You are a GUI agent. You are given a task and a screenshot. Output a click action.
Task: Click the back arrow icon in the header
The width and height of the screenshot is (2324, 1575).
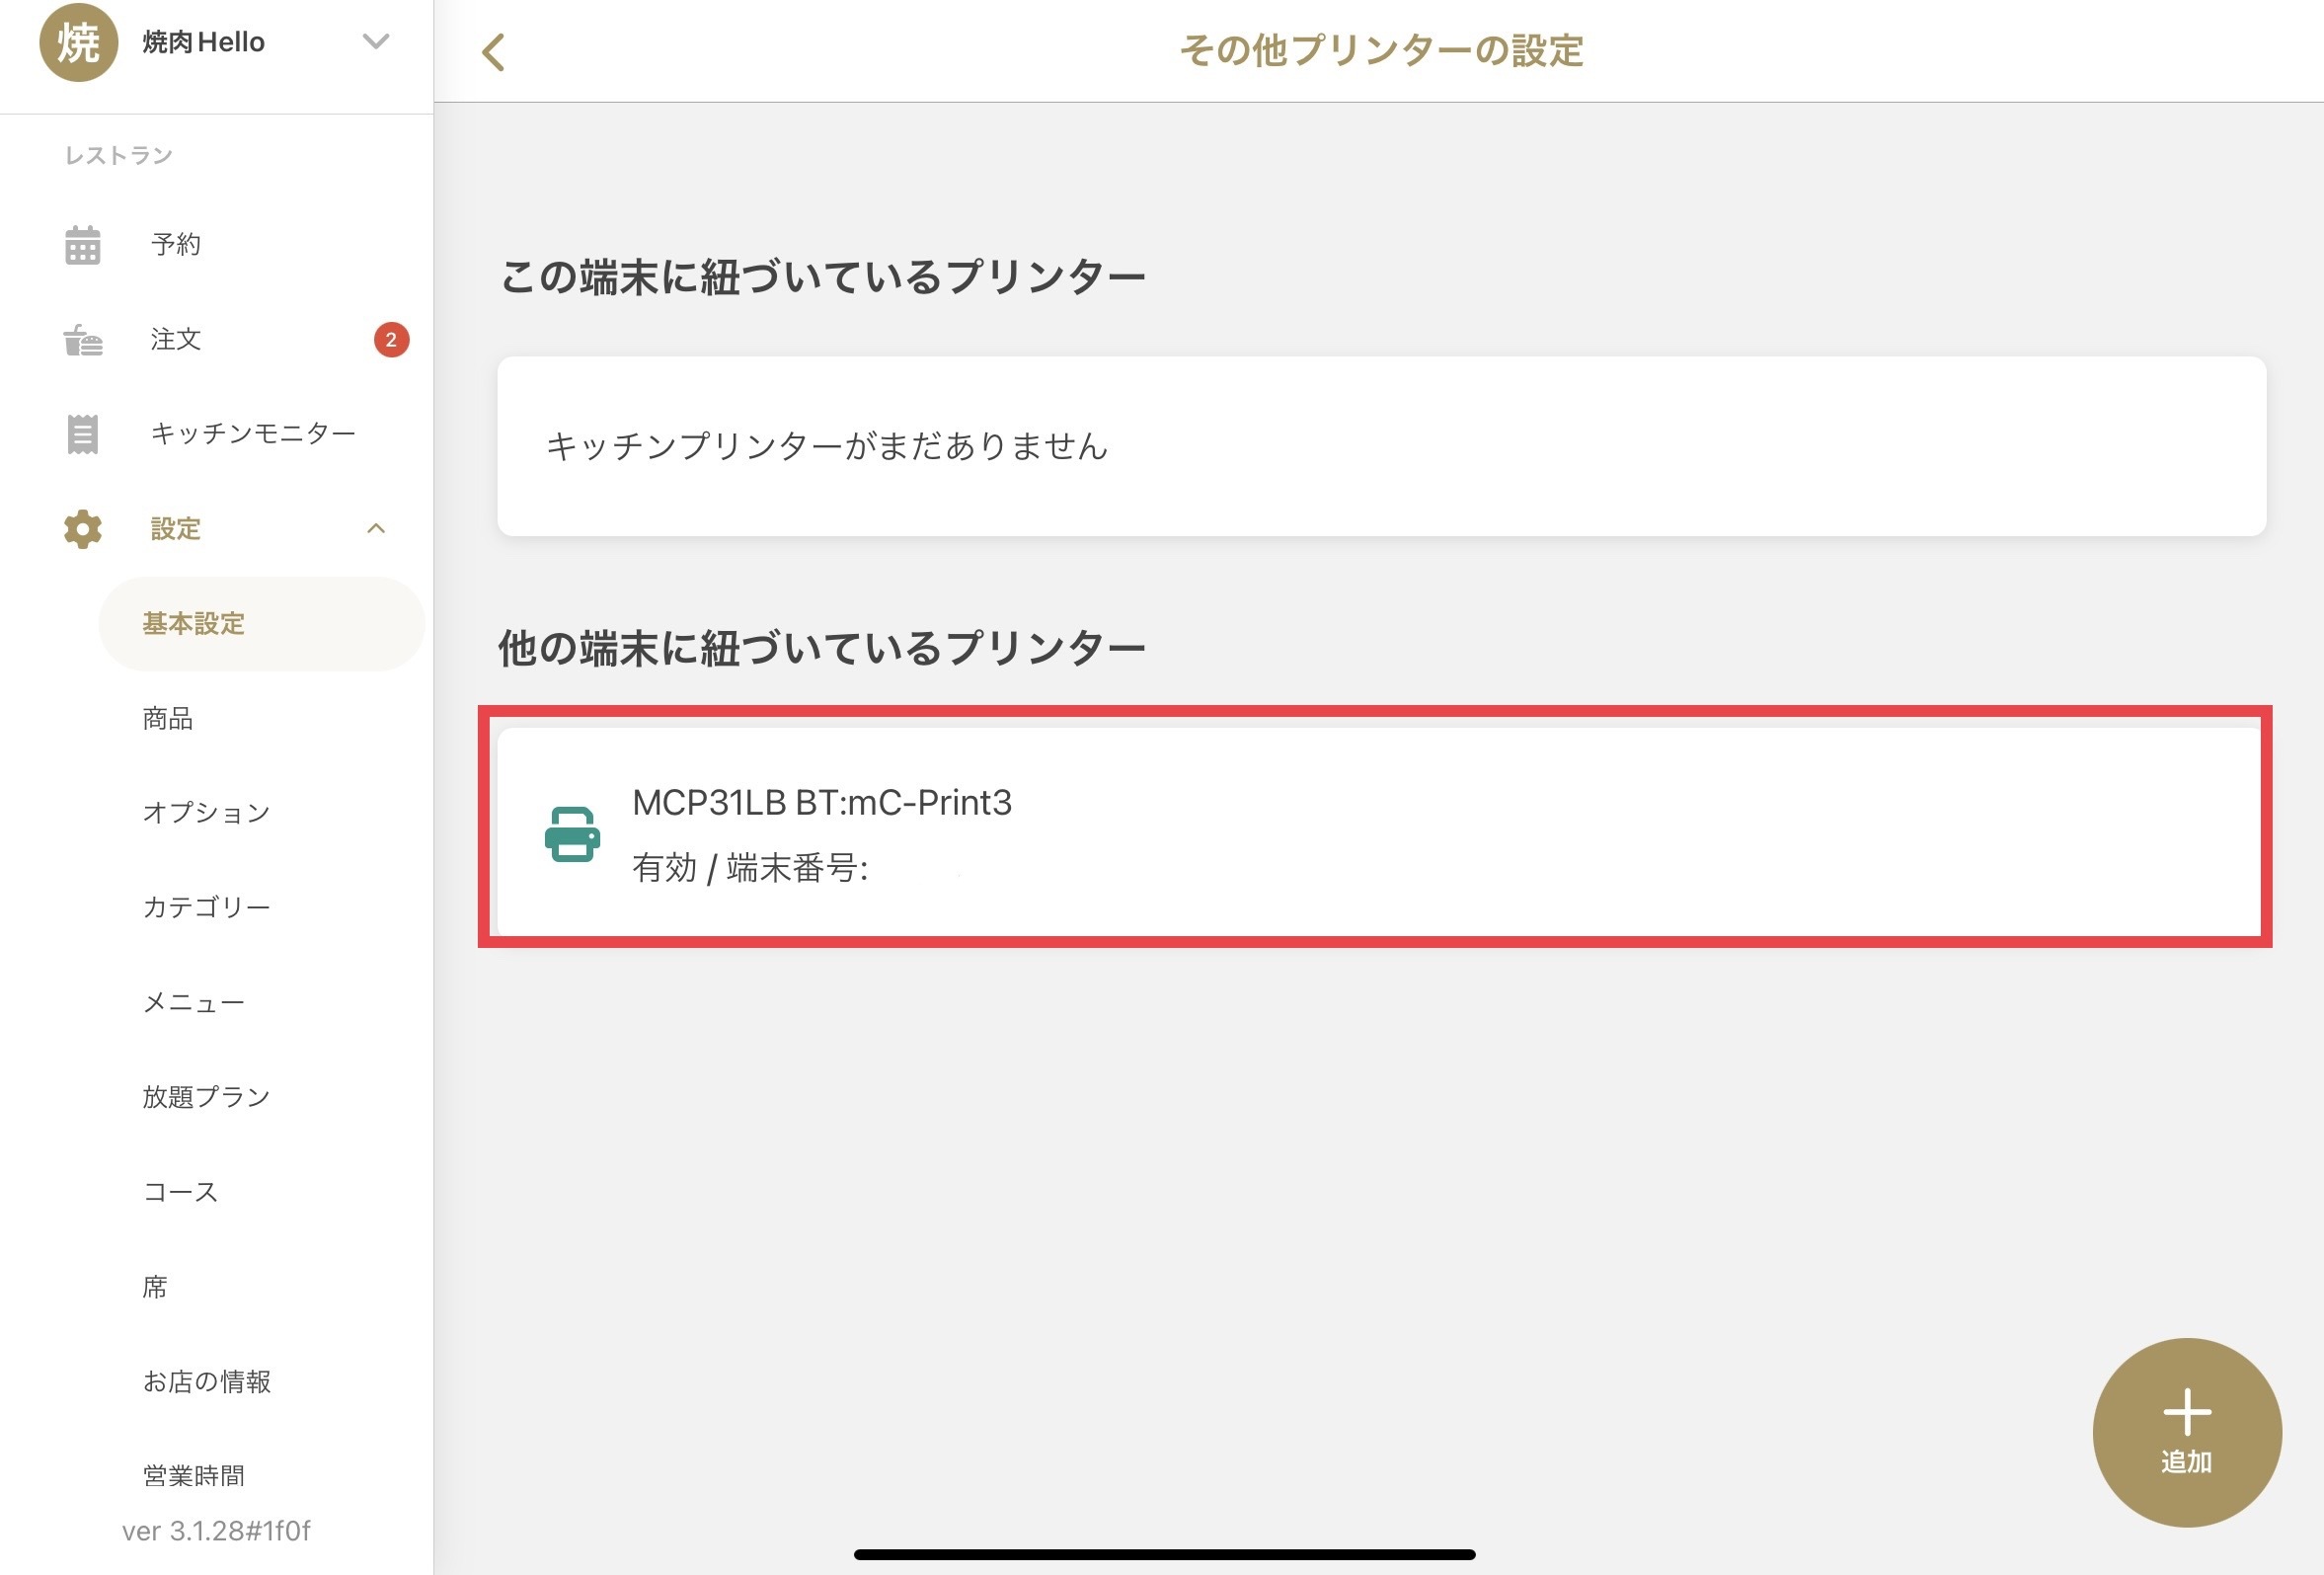click(x=493, y=52)
